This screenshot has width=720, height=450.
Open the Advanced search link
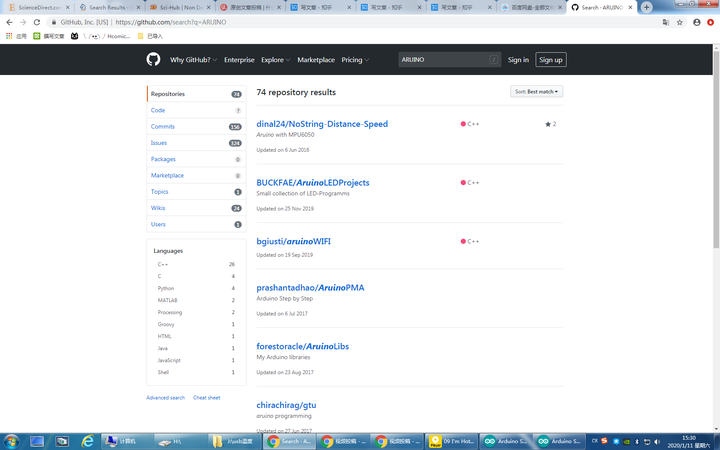click(165, 398)
